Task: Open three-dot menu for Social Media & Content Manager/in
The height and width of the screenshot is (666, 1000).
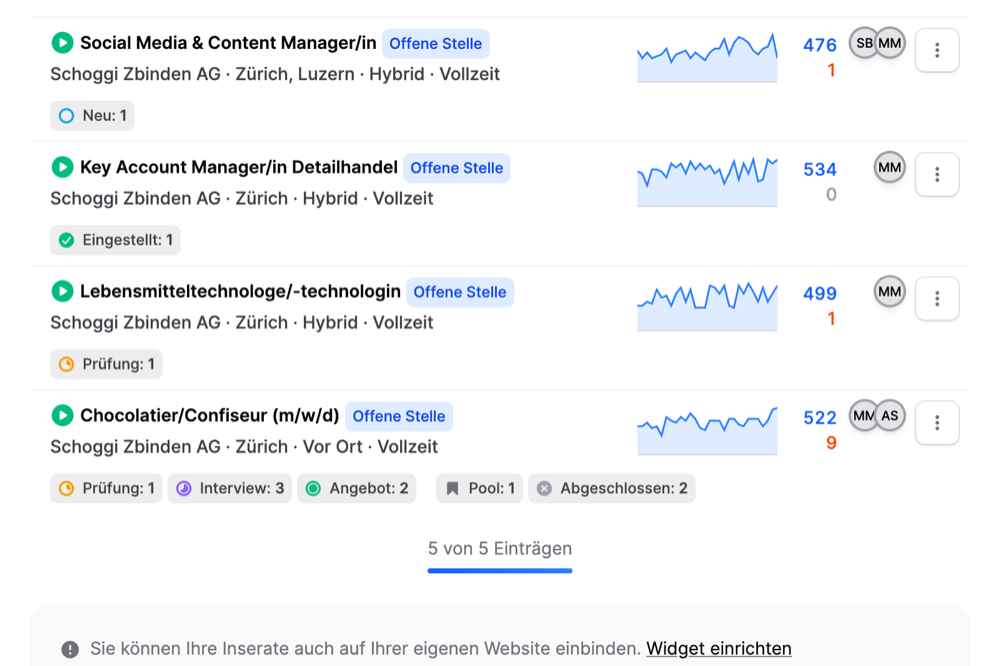Action: click(x=937, y=50)
